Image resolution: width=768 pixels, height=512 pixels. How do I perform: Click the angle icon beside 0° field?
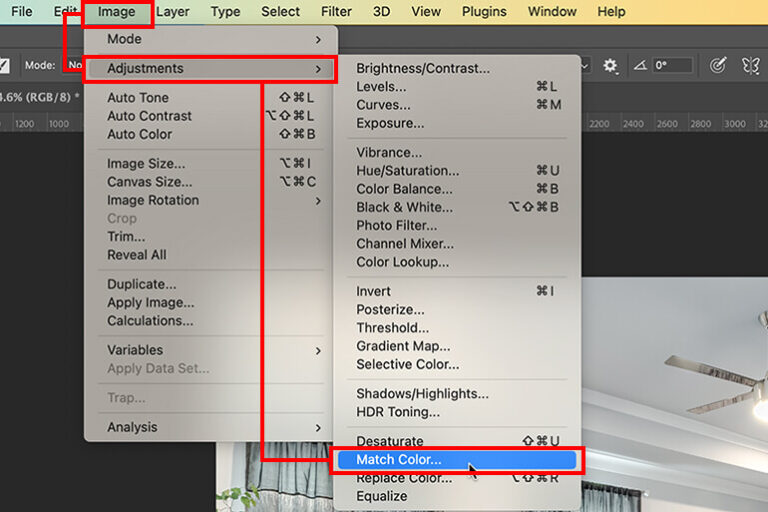click(640, 65)
